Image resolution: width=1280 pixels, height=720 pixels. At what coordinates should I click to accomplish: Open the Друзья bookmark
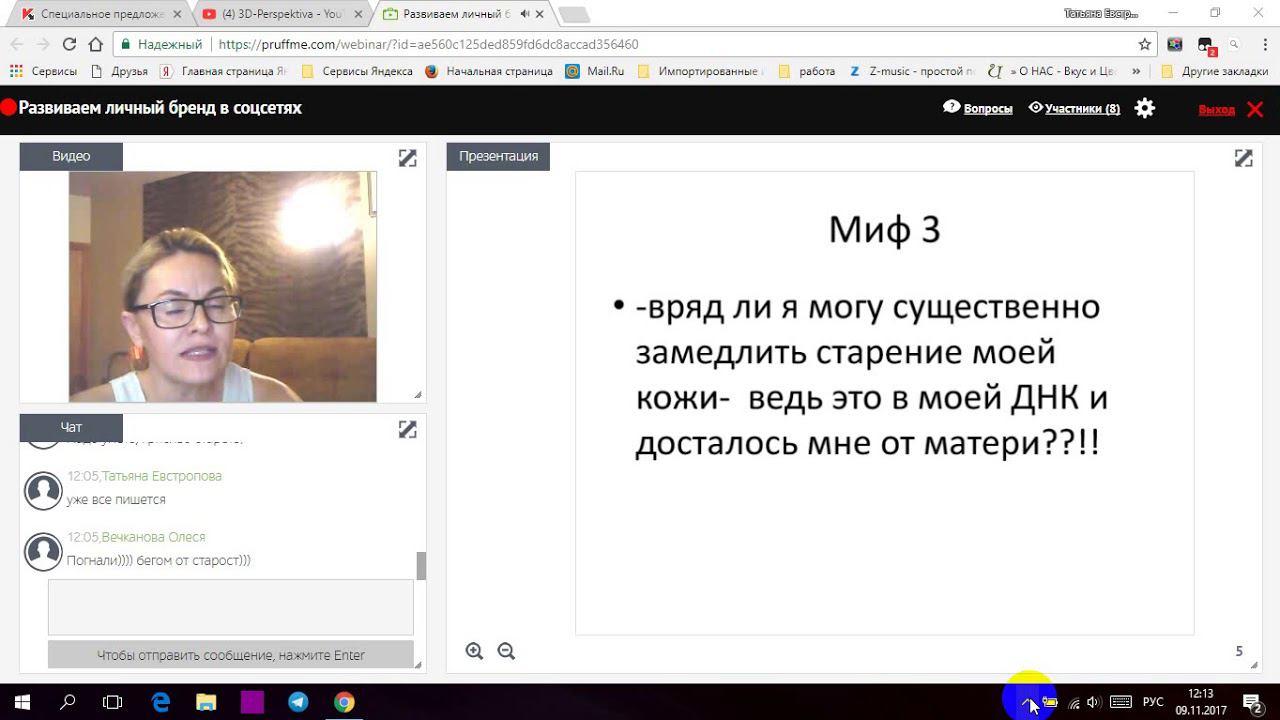119,71
